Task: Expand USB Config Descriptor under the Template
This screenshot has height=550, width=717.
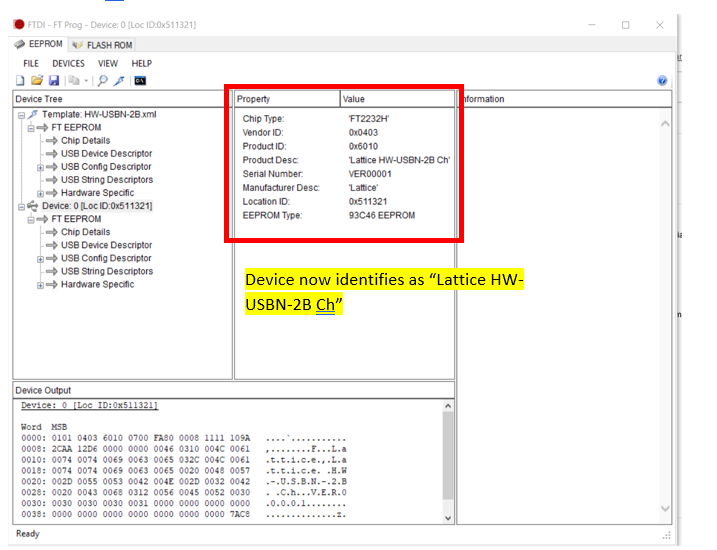Action: [40, 167]
